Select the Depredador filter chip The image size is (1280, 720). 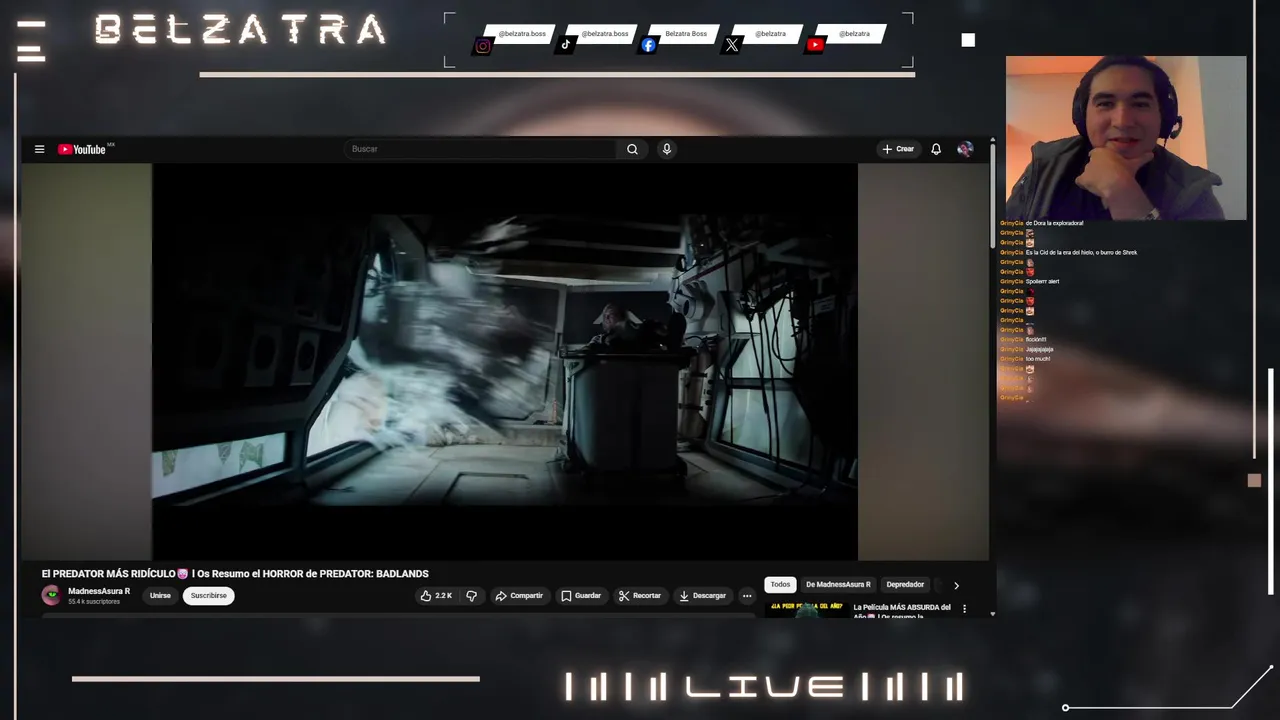tap(905, 585)
